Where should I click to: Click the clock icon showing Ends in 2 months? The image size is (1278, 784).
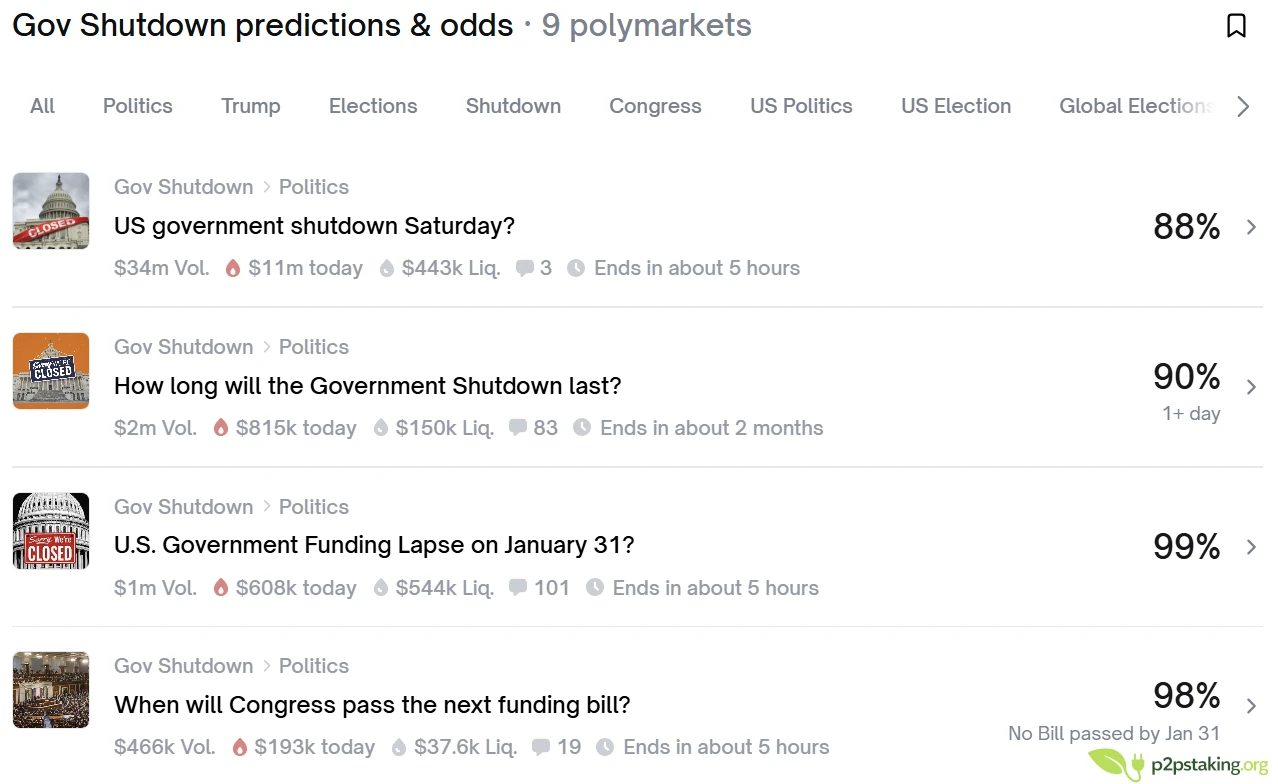coord(581,428)
